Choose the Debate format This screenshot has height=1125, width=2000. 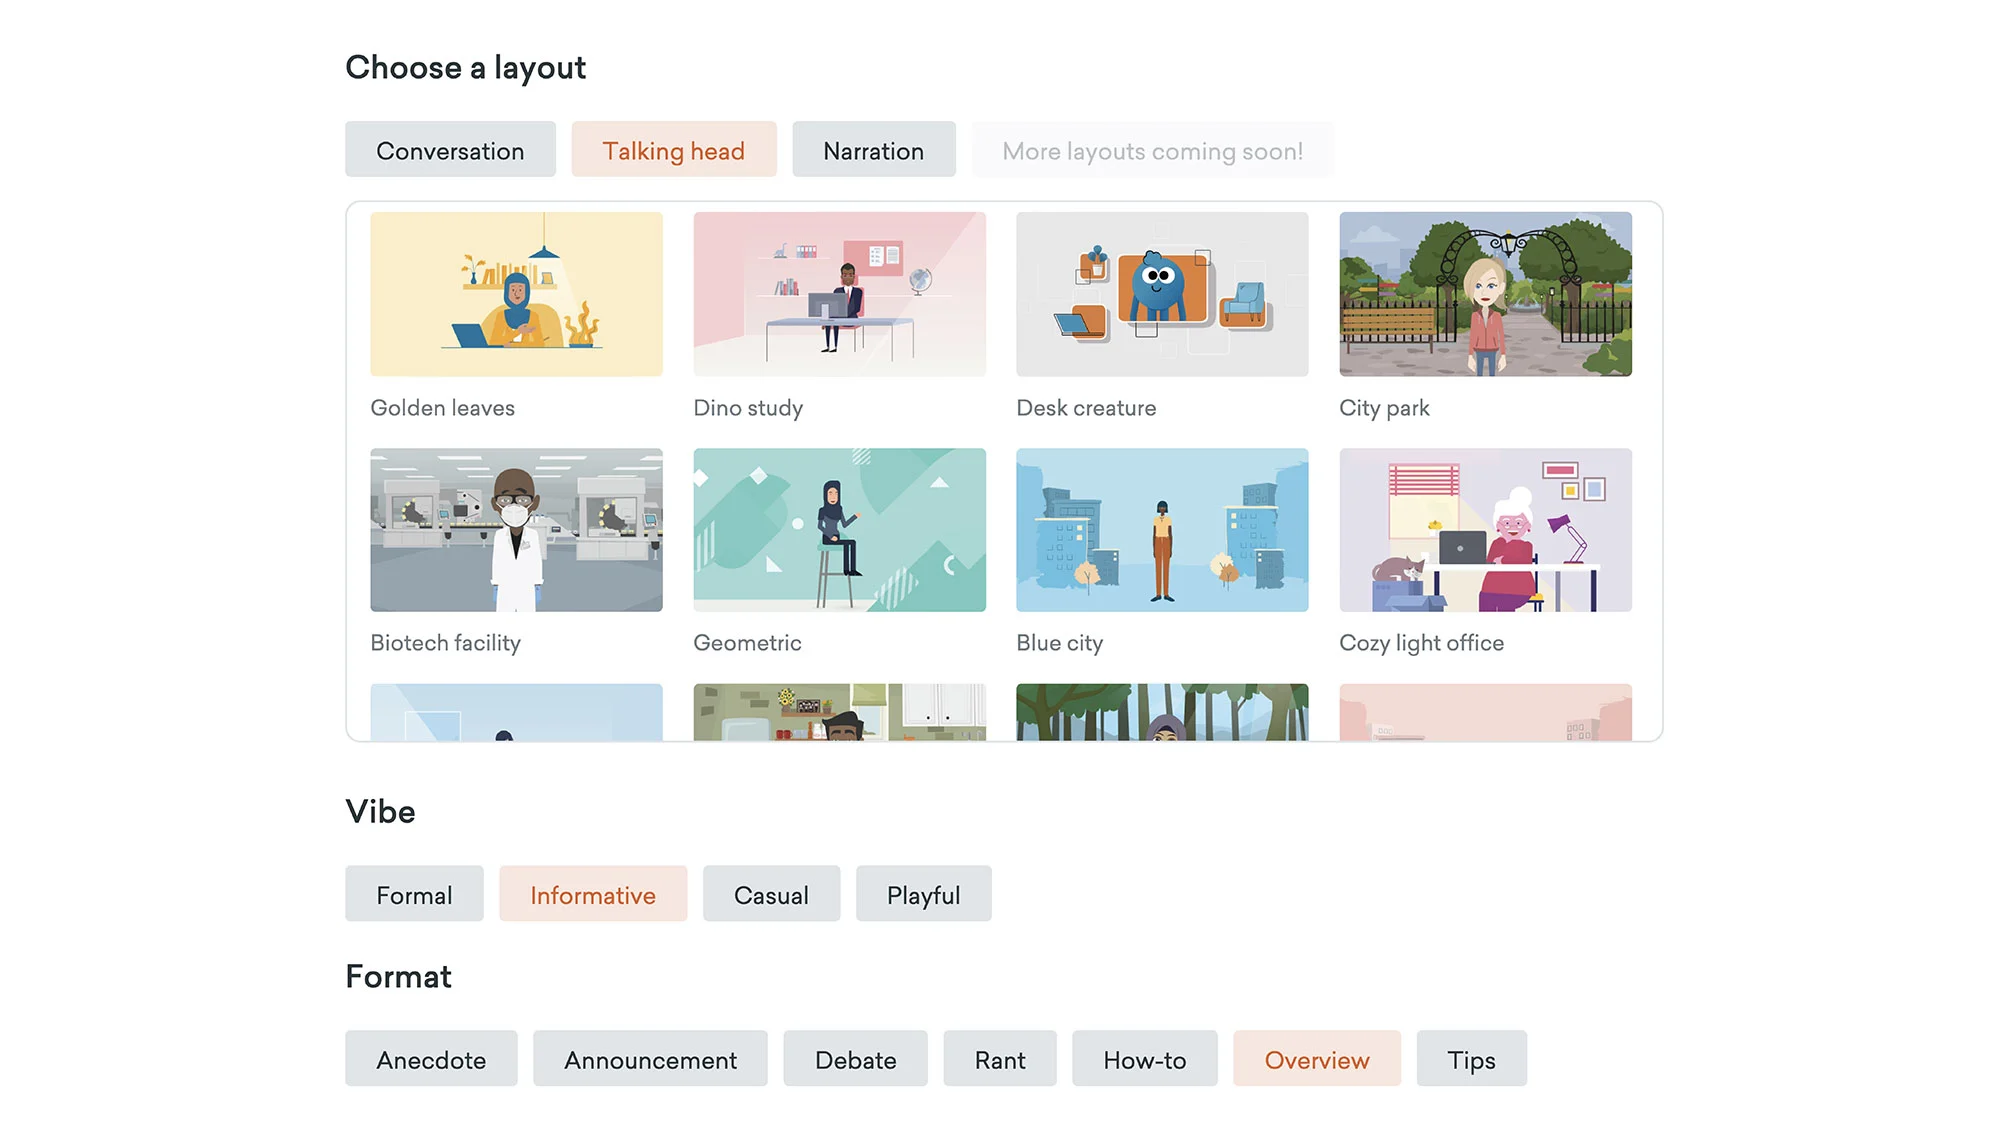pos(855,1059)
